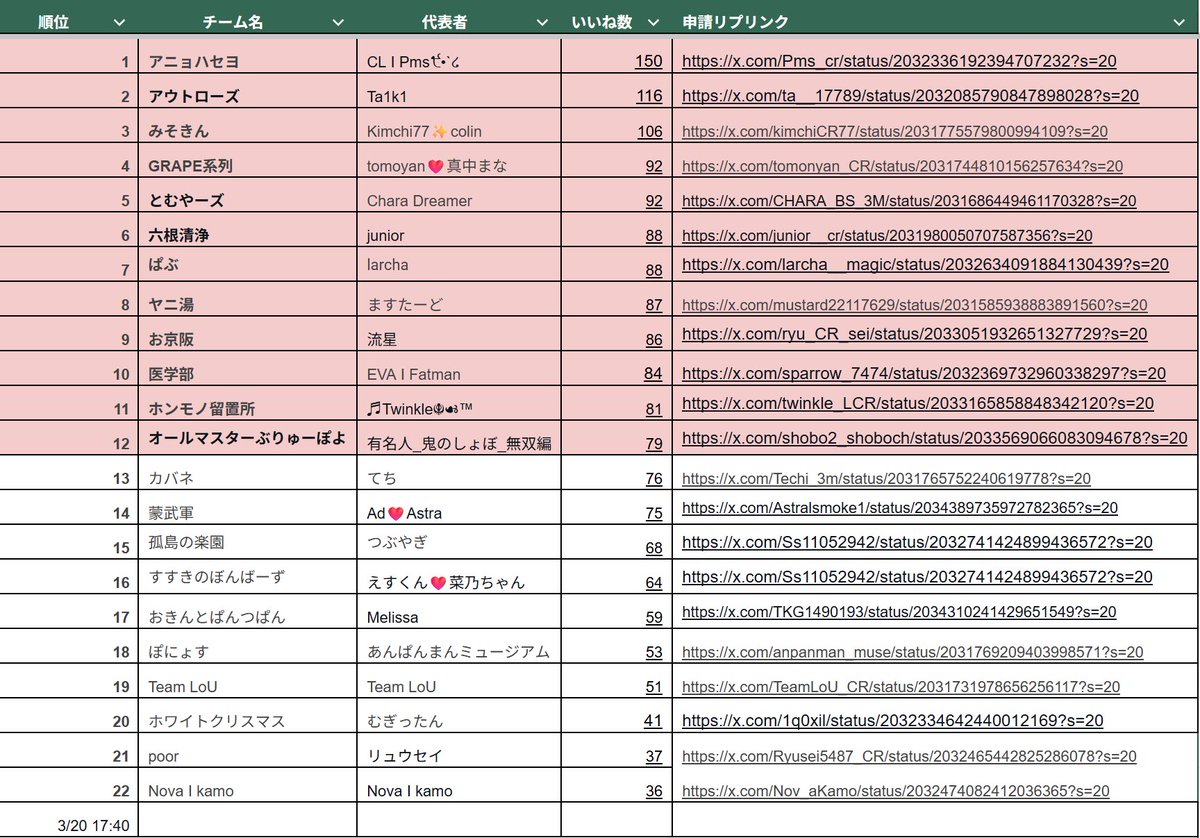Open the TKG1490193 status link
This screenshot has width=1200, height=838.
point(899,612)
